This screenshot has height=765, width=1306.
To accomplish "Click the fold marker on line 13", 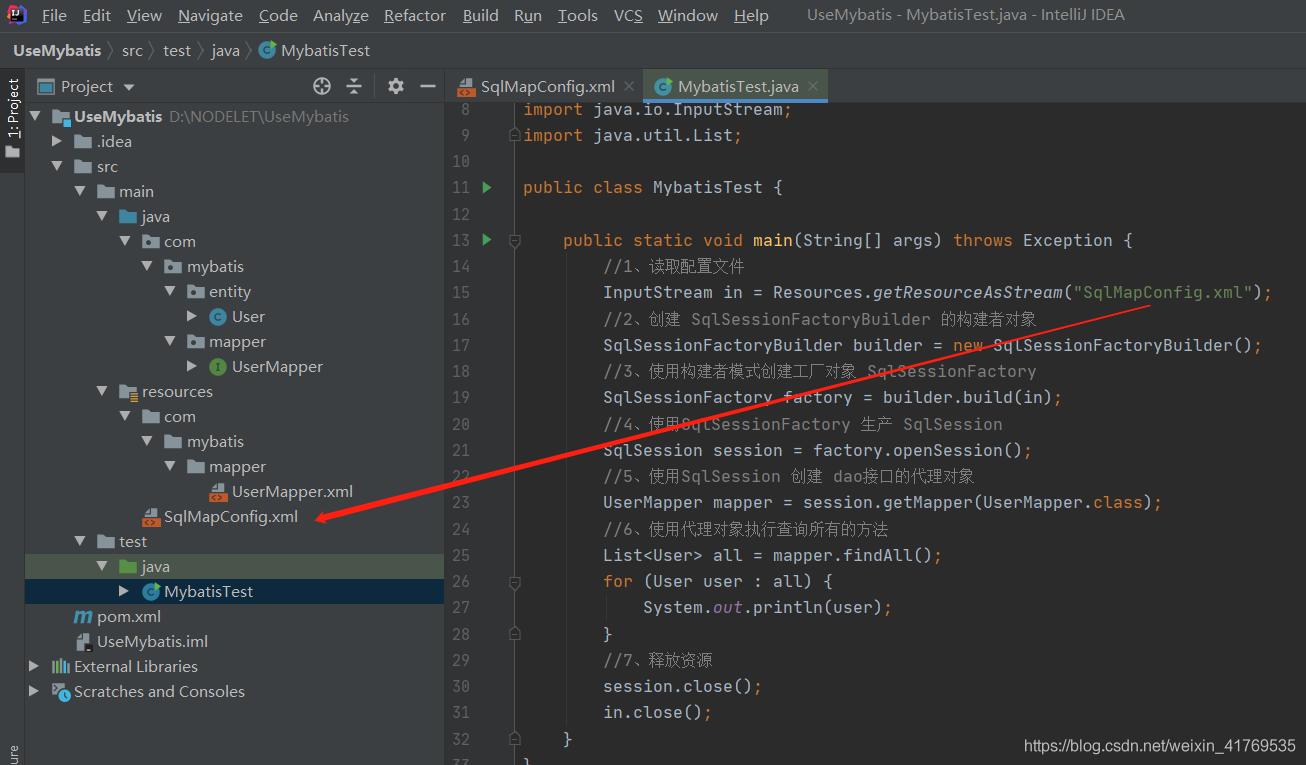I will point(514,240).
